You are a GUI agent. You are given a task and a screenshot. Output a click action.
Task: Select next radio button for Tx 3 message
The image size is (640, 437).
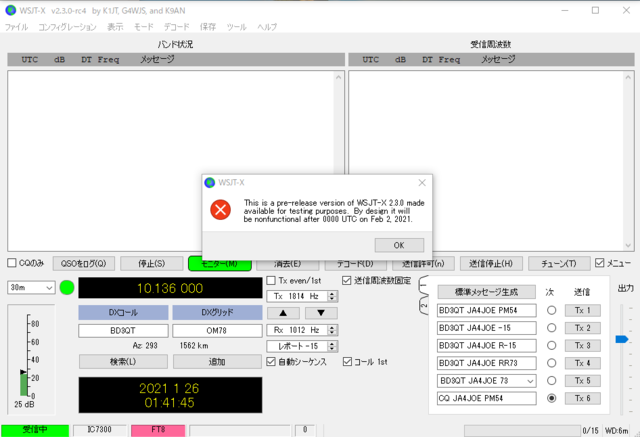point(551,346)
